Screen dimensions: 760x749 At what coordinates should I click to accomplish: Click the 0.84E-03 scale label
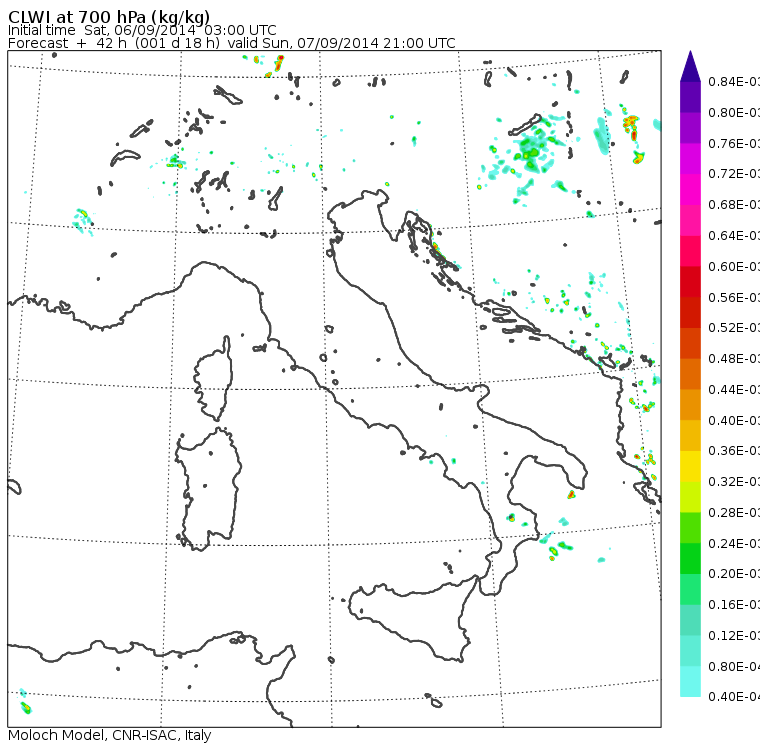pyautogui.click(x=734, y=81)
